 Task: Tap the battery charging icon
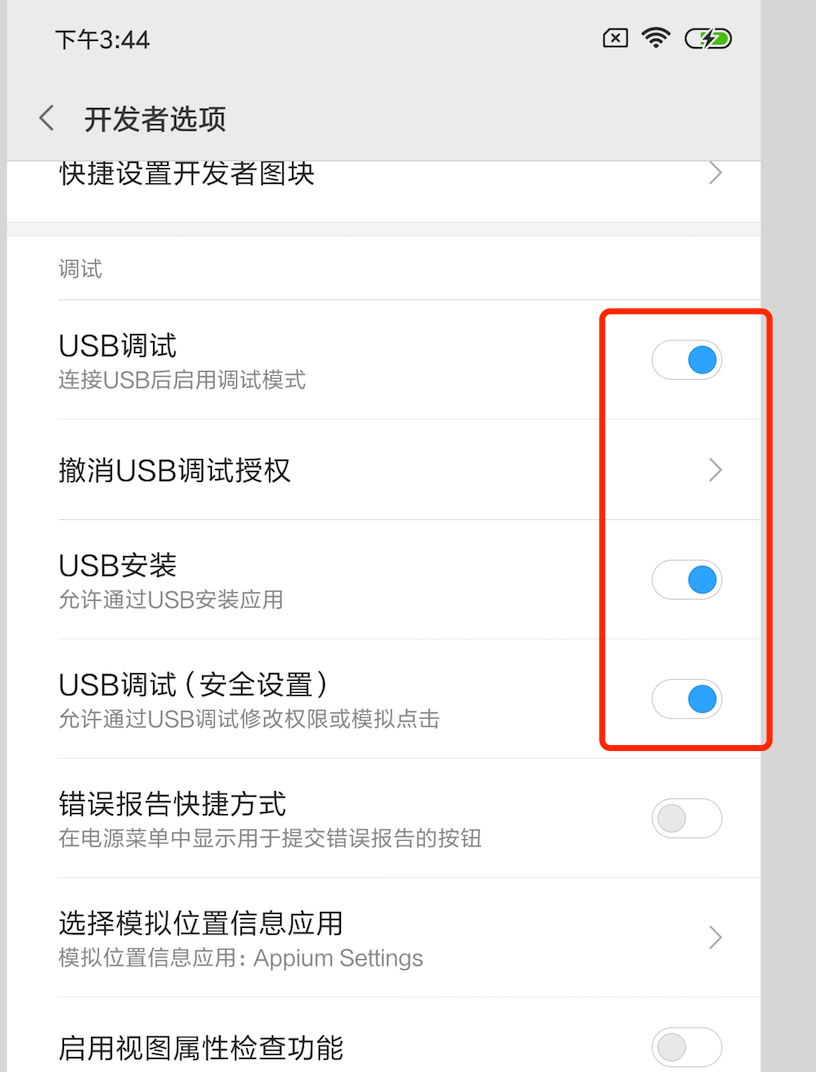click(708, 38)
